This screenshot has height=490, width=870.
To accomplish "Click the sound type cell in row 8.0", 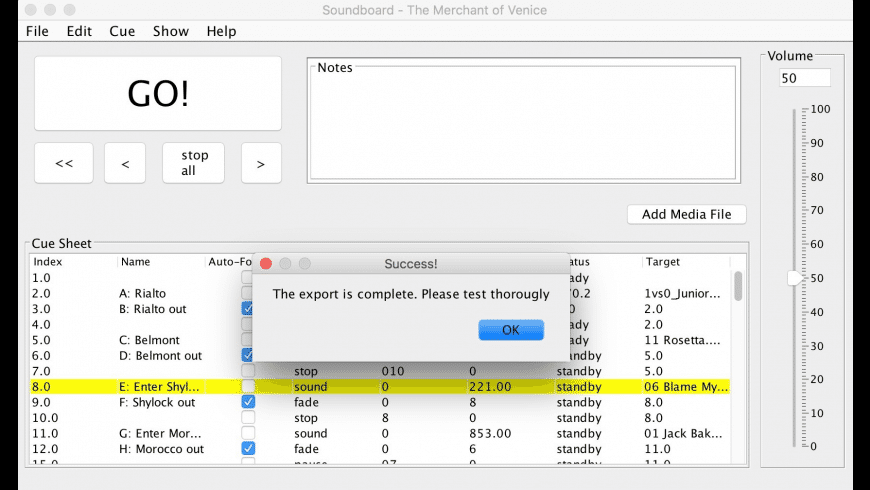I will pos(311,387).
